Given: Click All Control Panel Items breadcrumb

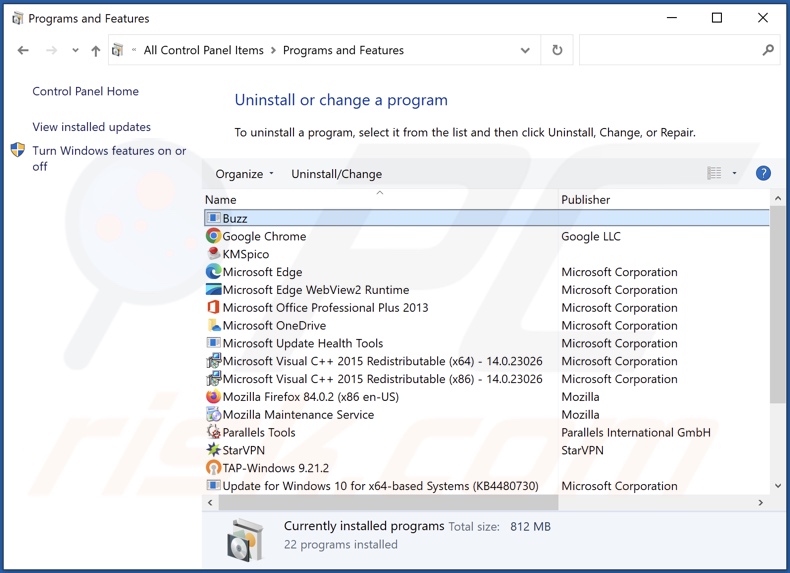Looking at the screenshot, I should [204, 50].
